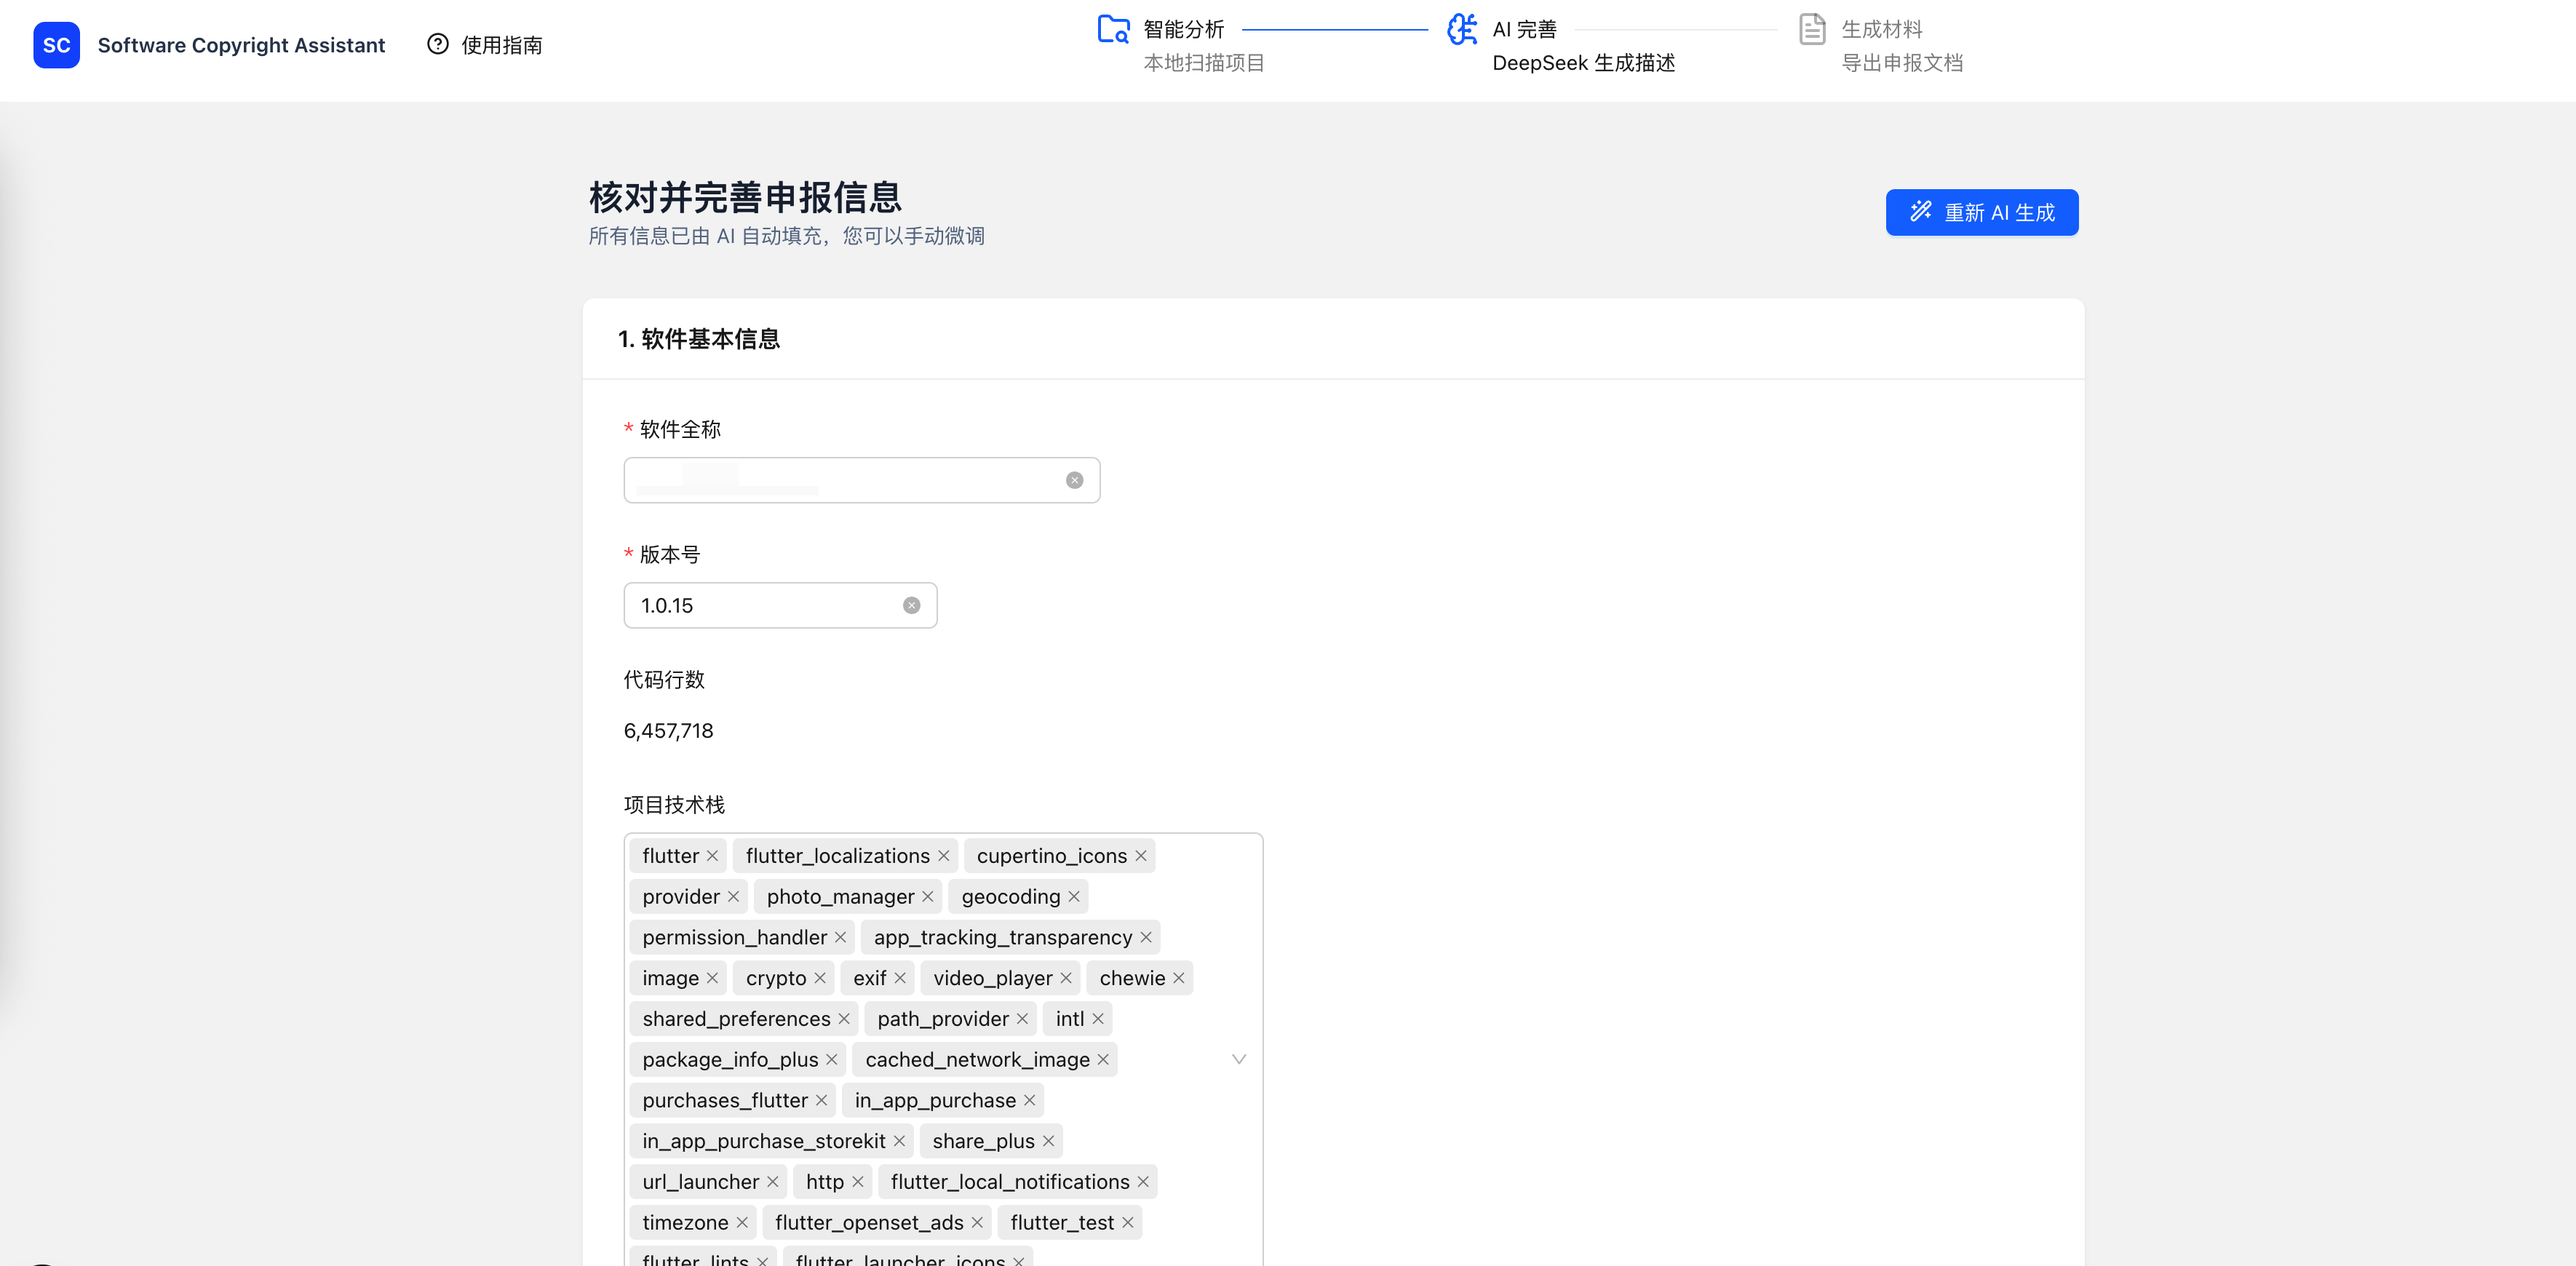Switch to 智能分析 step tab
Viewport: 2576px width, 1266px height.
click(1183, 30)
